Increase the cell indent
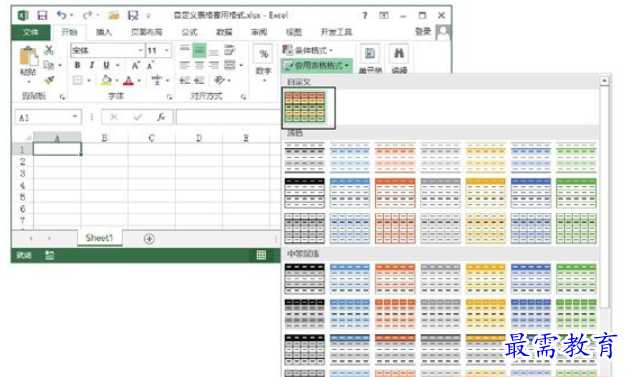Screen dimensions: 626x377 [x=199, y=80]
